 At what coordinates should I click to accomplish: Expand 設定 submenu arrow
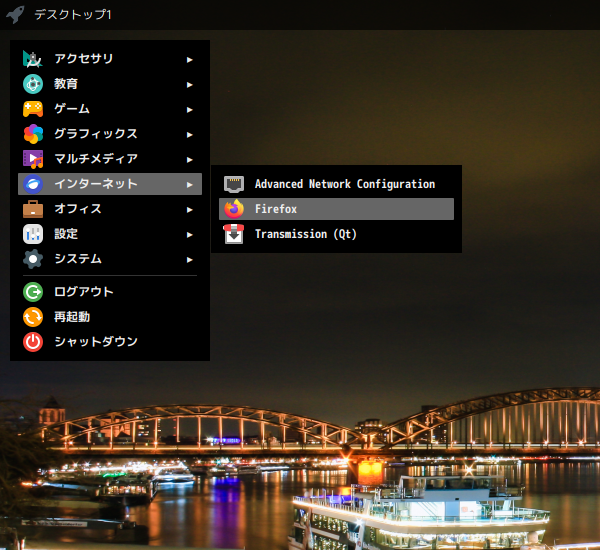pyautogui.click(x=189, y=235)
